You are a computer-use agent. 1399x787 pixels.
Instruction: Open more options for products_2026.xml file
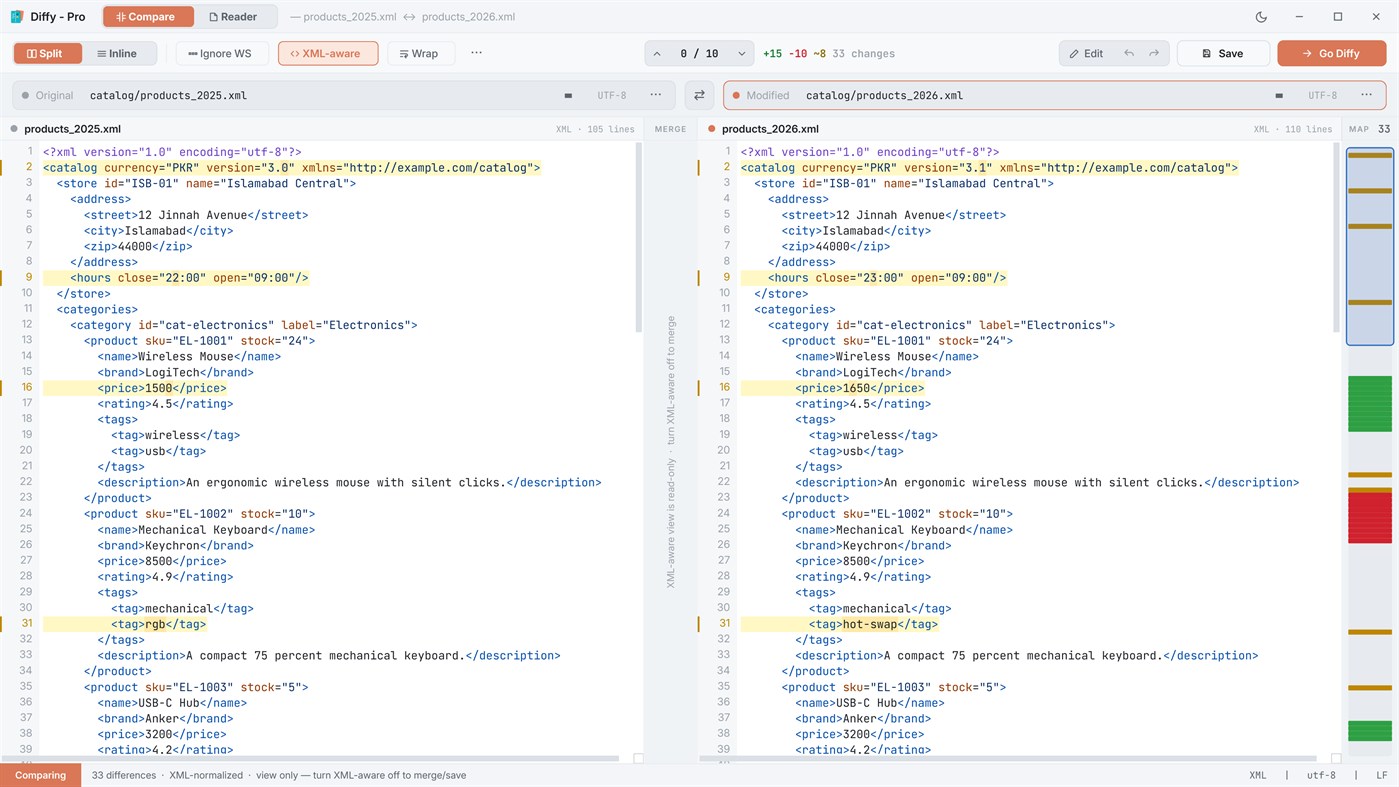point(1366,95)
